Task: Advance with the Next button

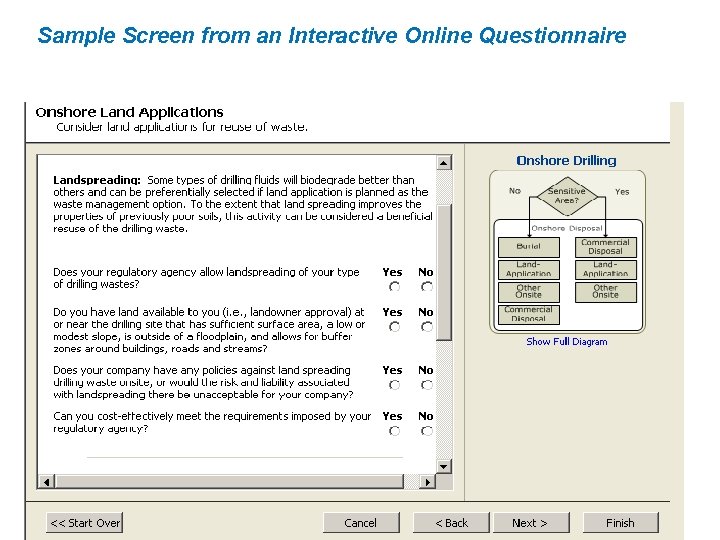Action: [x=530, y=523]
